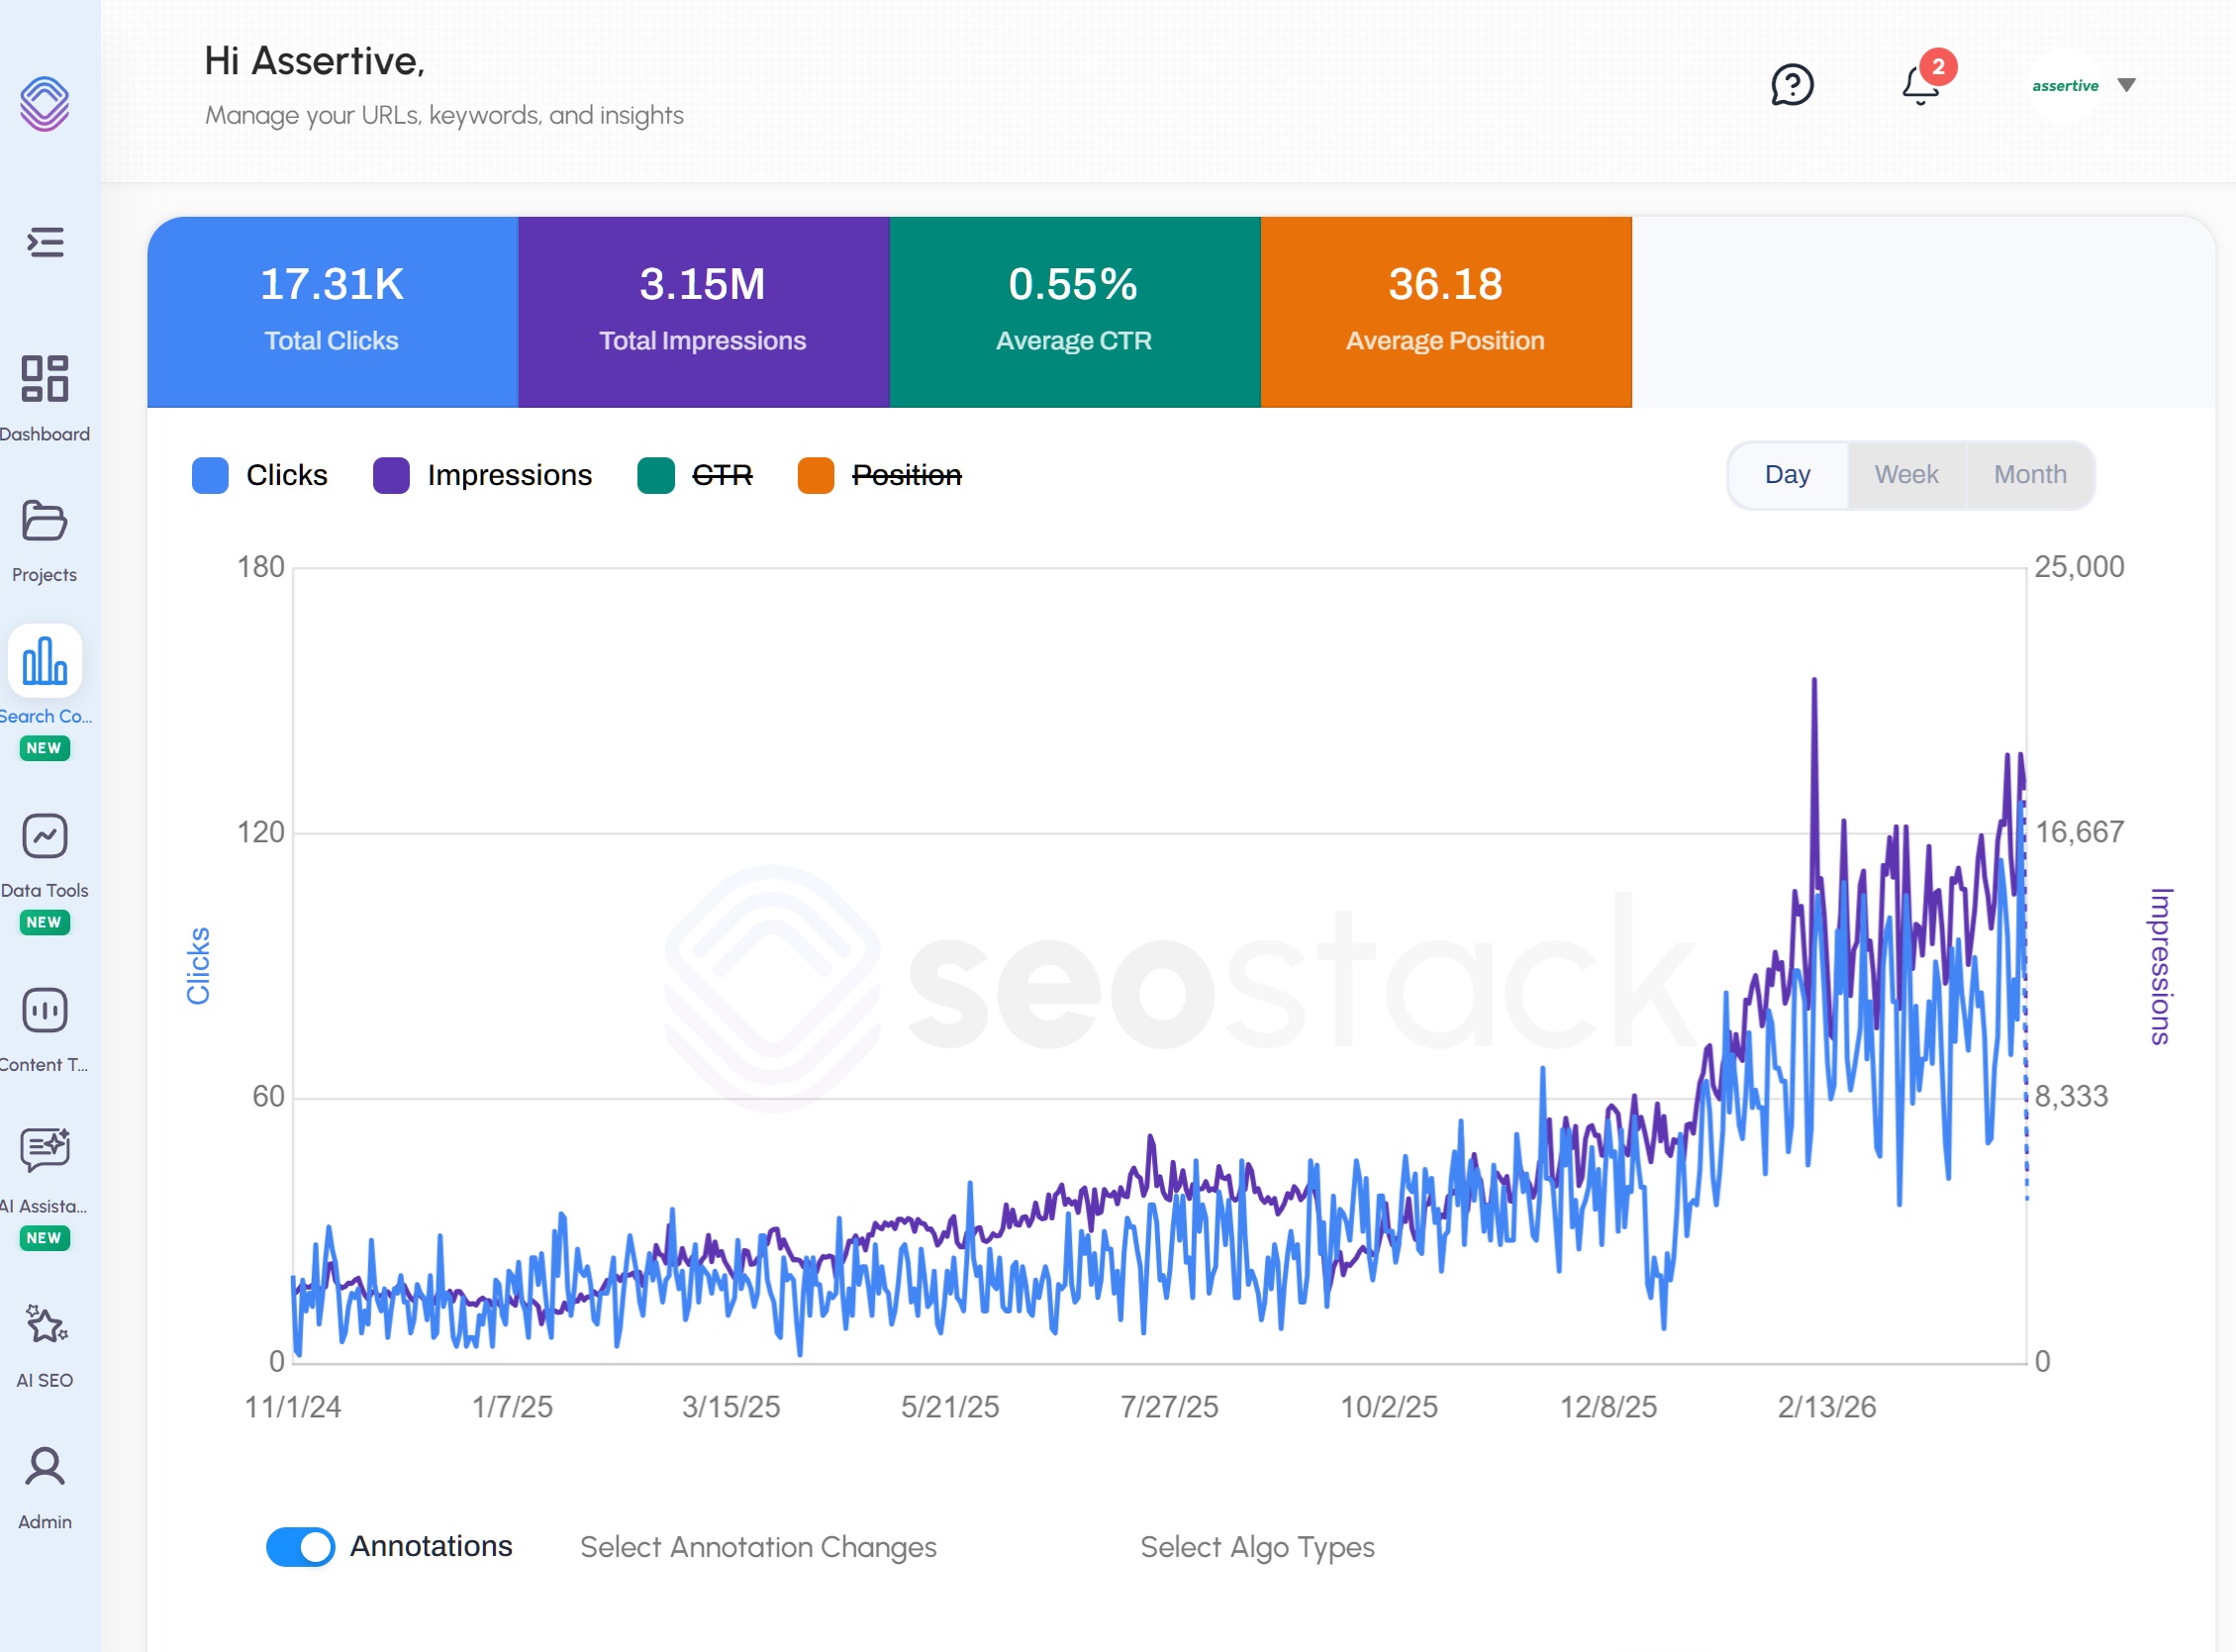Open Select Annotation Changes dropdown

tap(758, 1547)
